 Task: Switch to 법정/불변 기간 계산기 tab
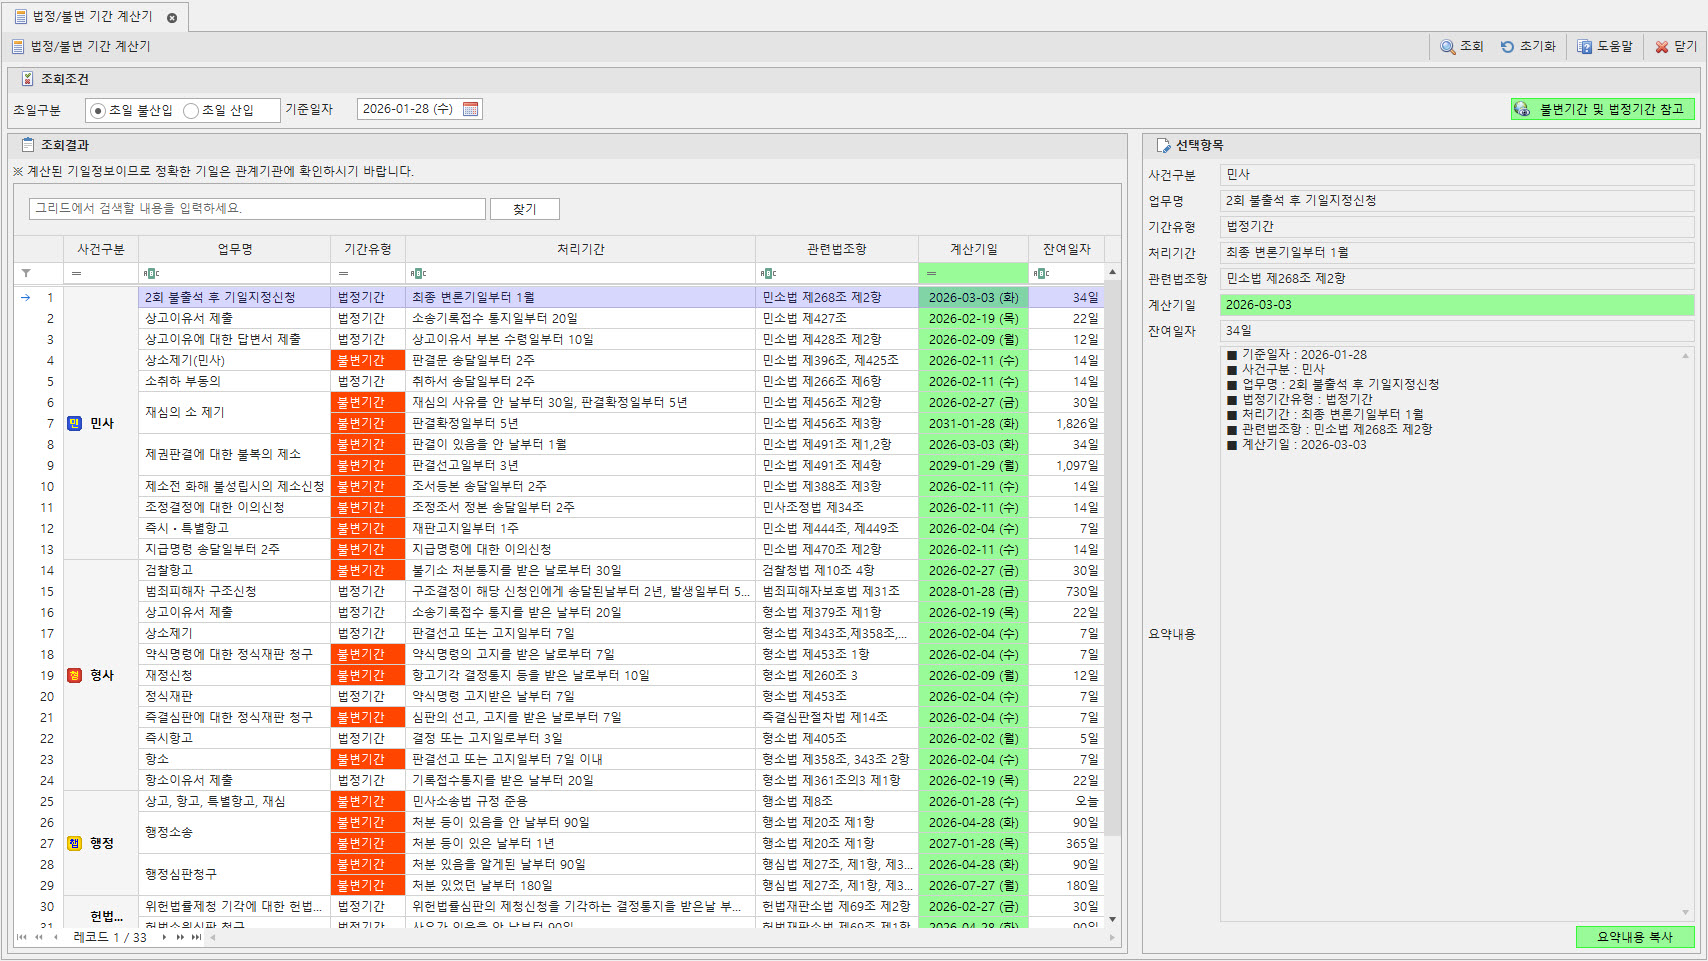click(x=92, y=17)
